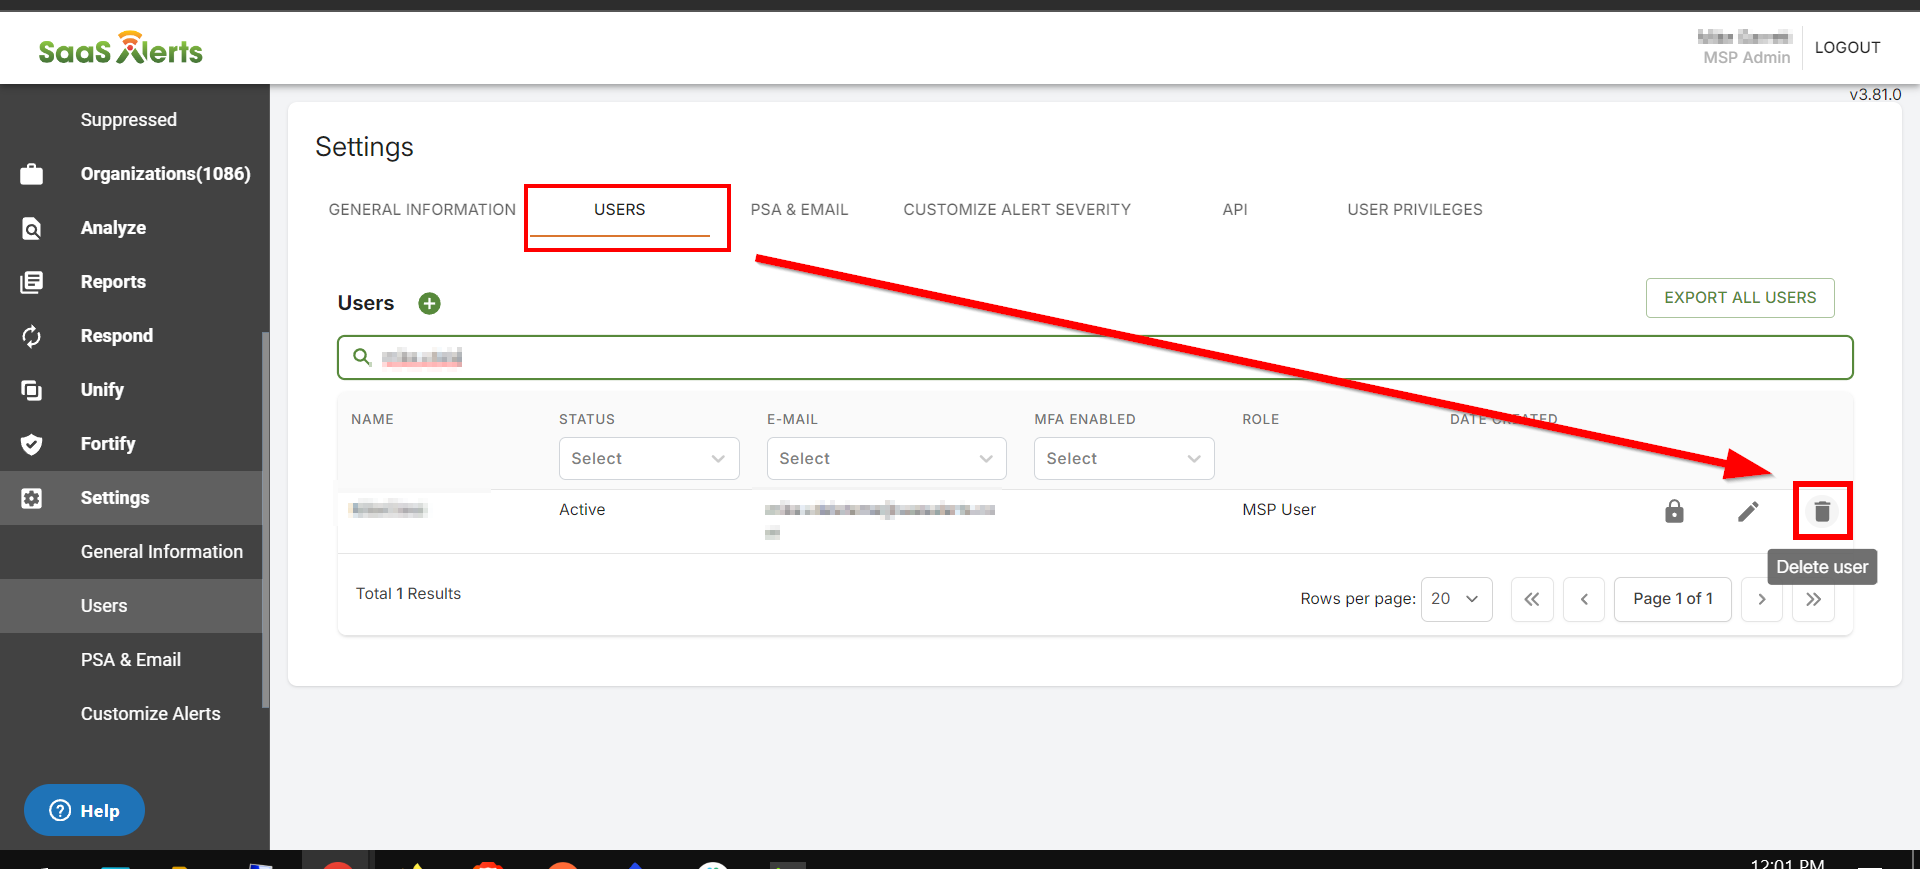
Task: Open the Status filter dropdown
Action: coord(649,458)
